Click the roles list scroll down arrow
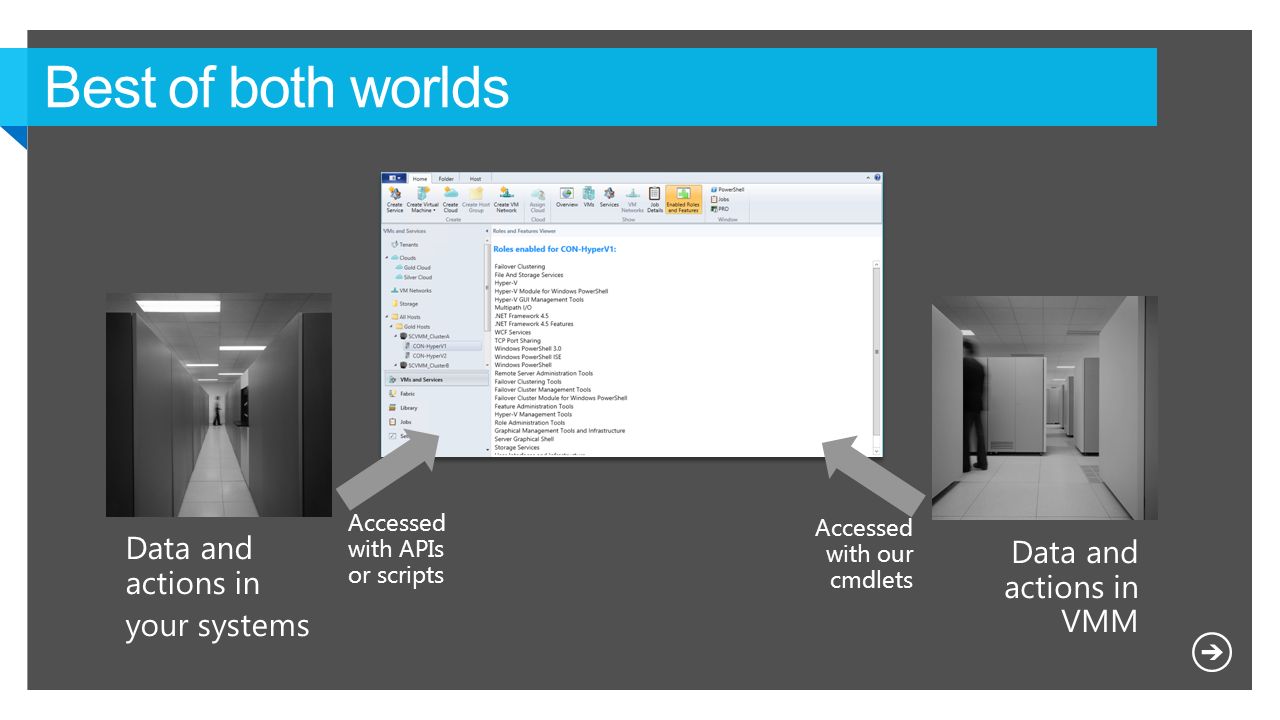1280x720 pixels. point(877,451)
